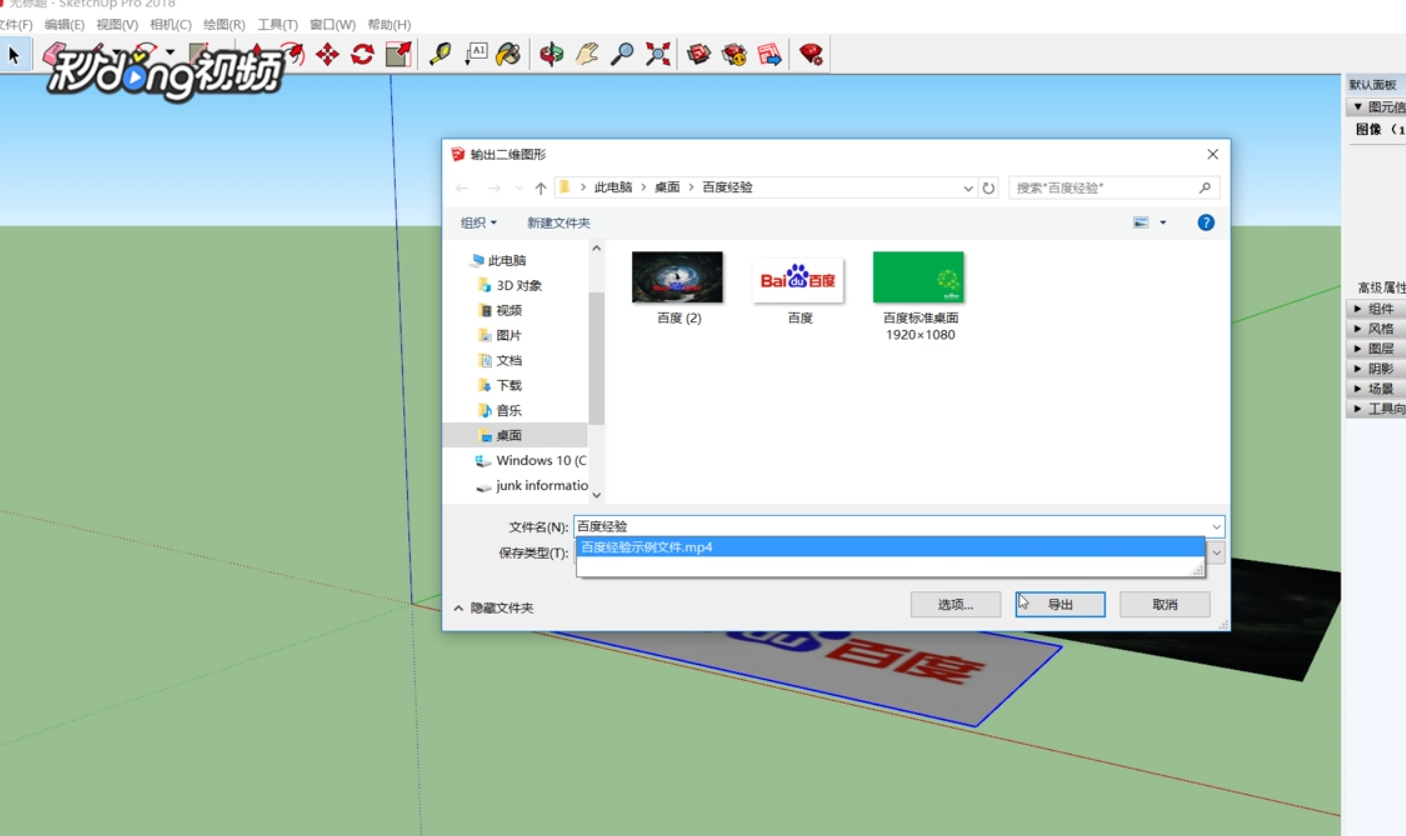Click 桌面 in the breadcrumb path

(x=667, y=187)
